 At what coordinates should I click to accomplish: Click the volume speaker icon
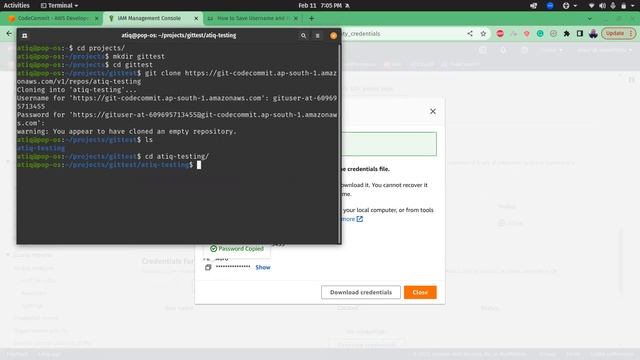pos(602,6)
